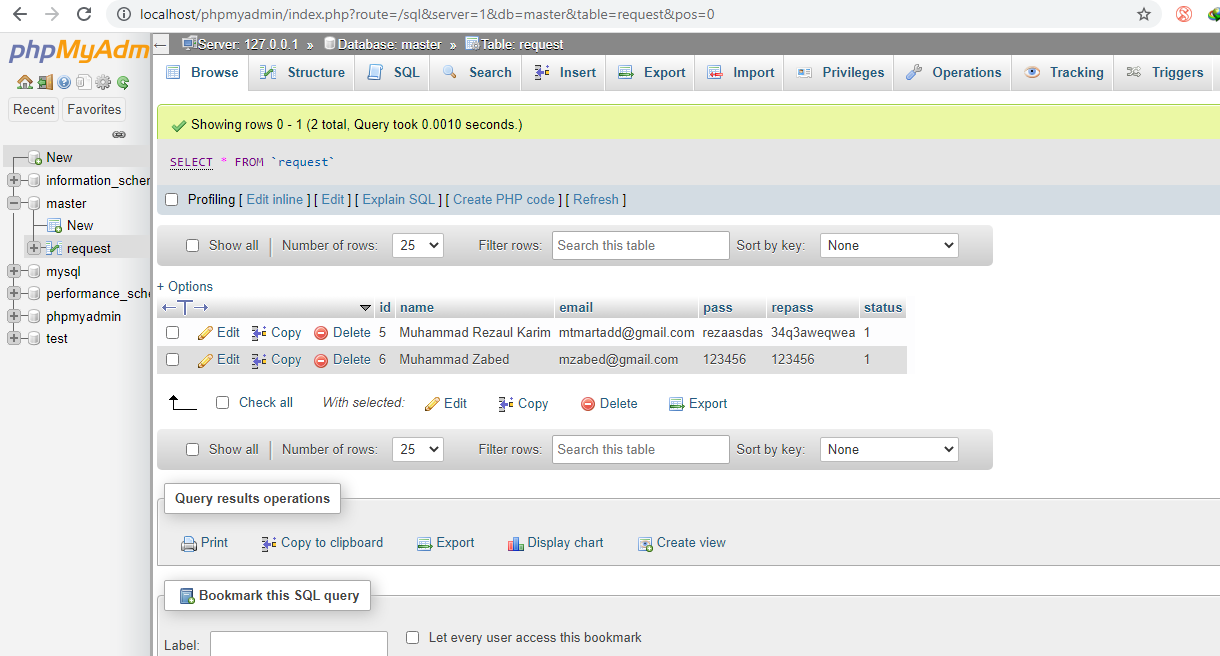The width and height of the screenshot is (1220, 656).
Task: Tick lower Show all checkbox
Action: pos(193,450)
